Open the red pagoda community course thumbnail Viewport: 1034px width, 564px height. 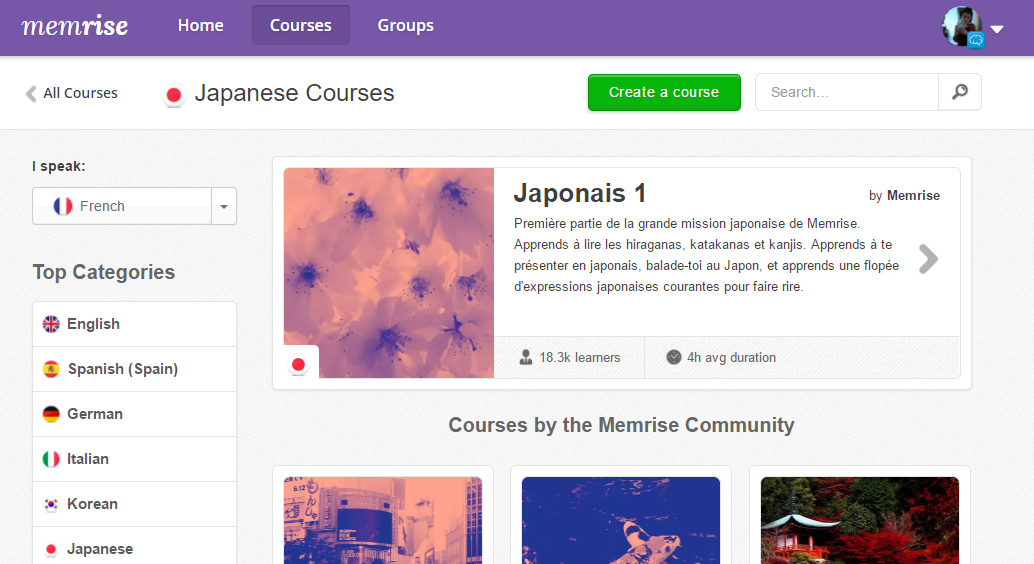click(860, 520)
